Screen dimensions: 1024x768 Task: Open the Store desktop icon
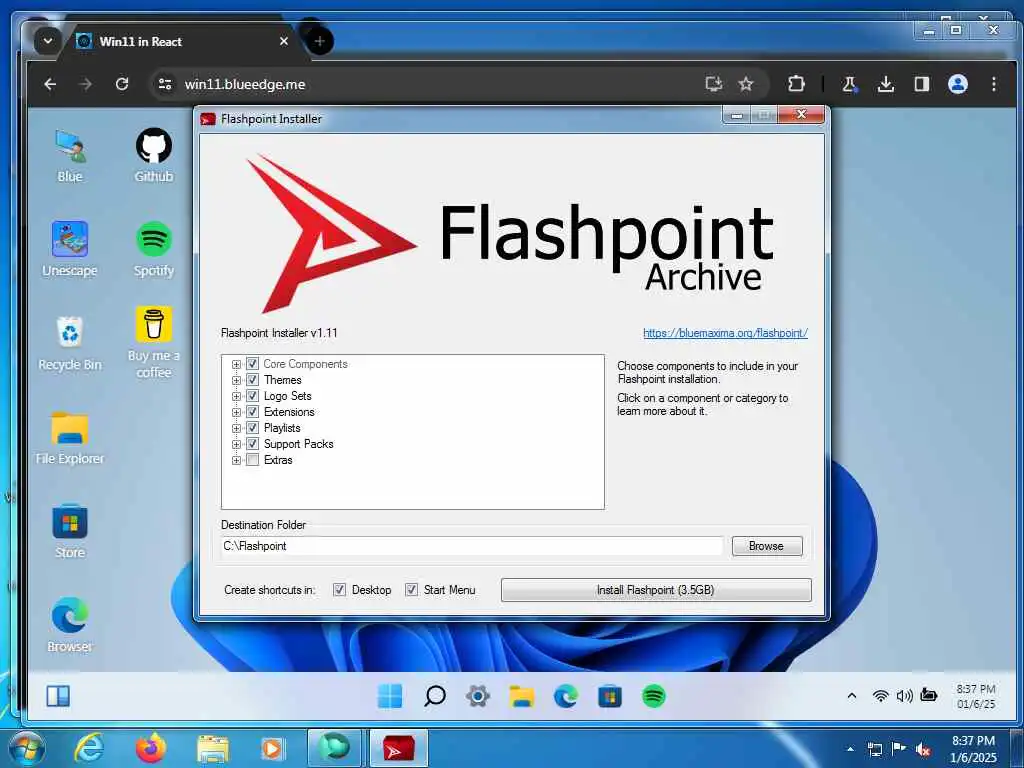(70, 532)
